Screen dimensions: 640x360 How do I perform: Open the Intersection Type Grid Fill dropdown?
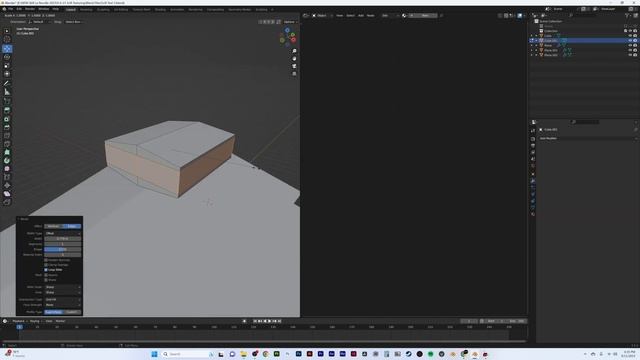click(x=62, y=300)
